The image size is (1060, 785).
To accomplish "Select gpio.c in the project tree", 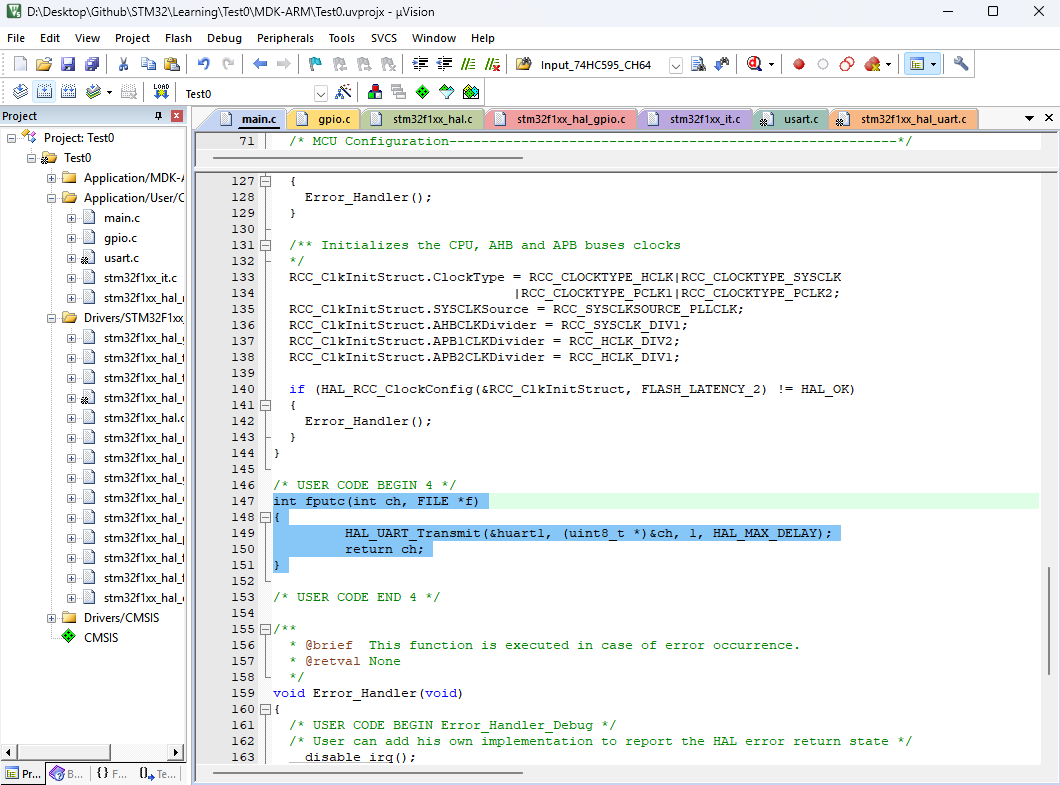I will point(120,238).
